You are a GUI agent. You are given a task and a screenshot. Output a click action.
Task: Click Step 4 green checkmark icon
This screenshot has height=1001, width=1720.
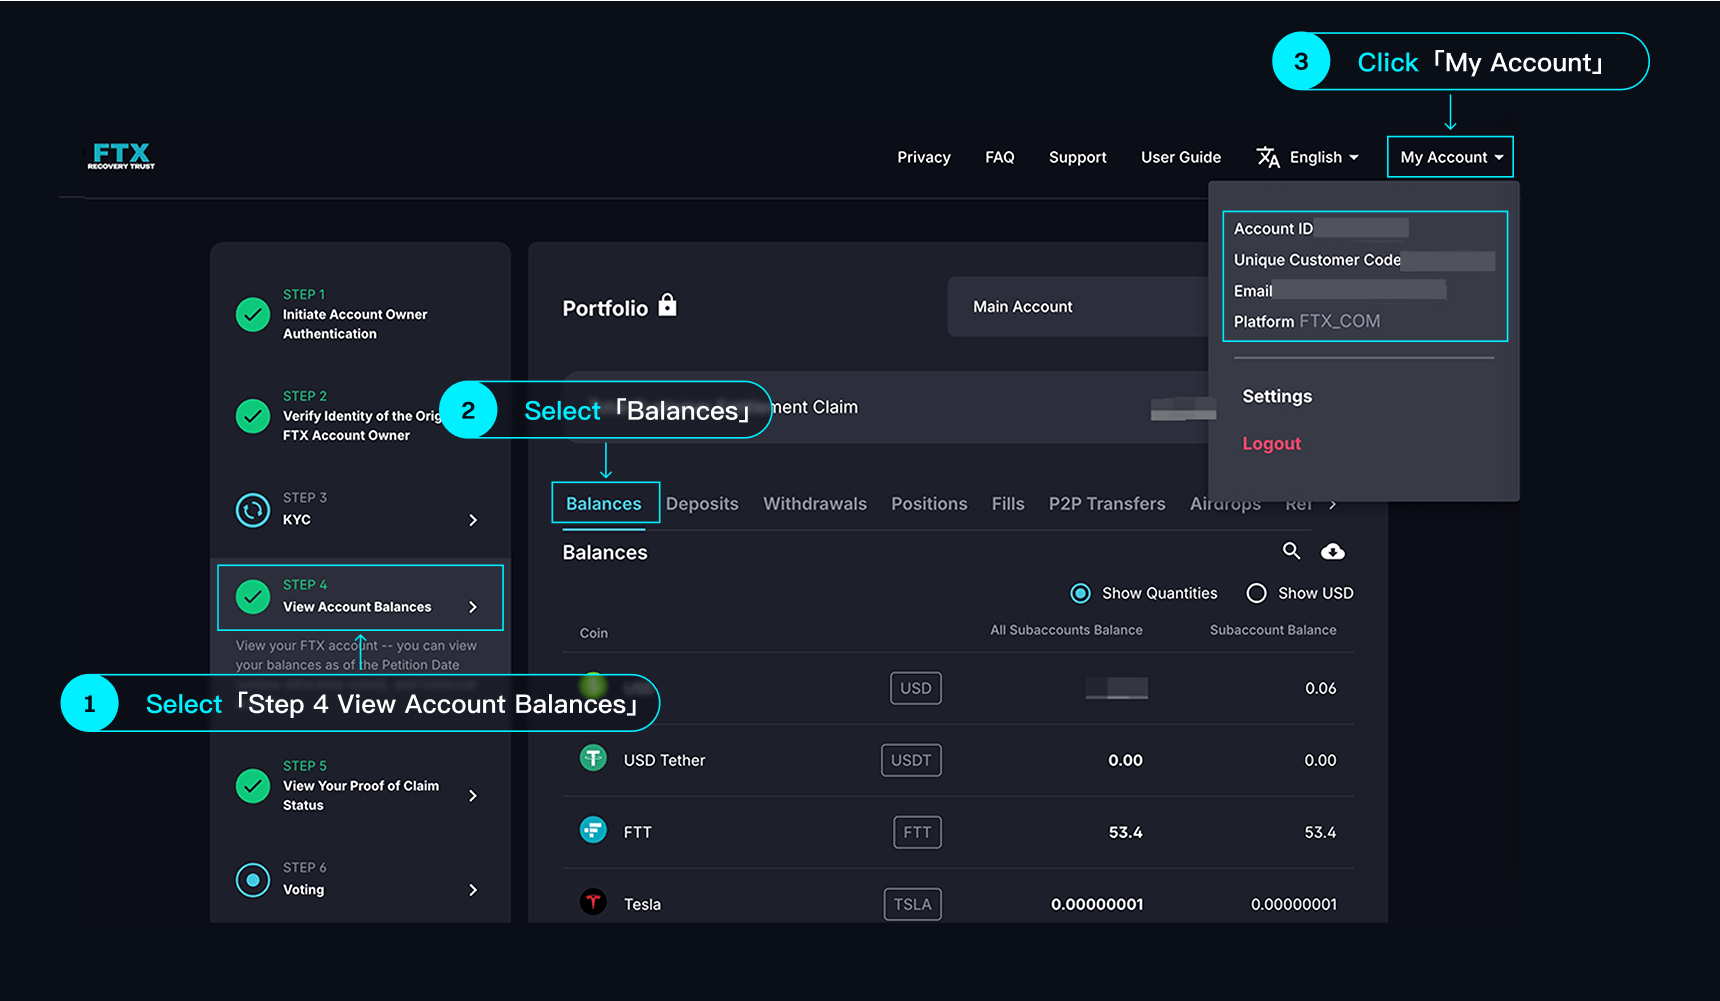pyautogui.click(x=253, y=597)
